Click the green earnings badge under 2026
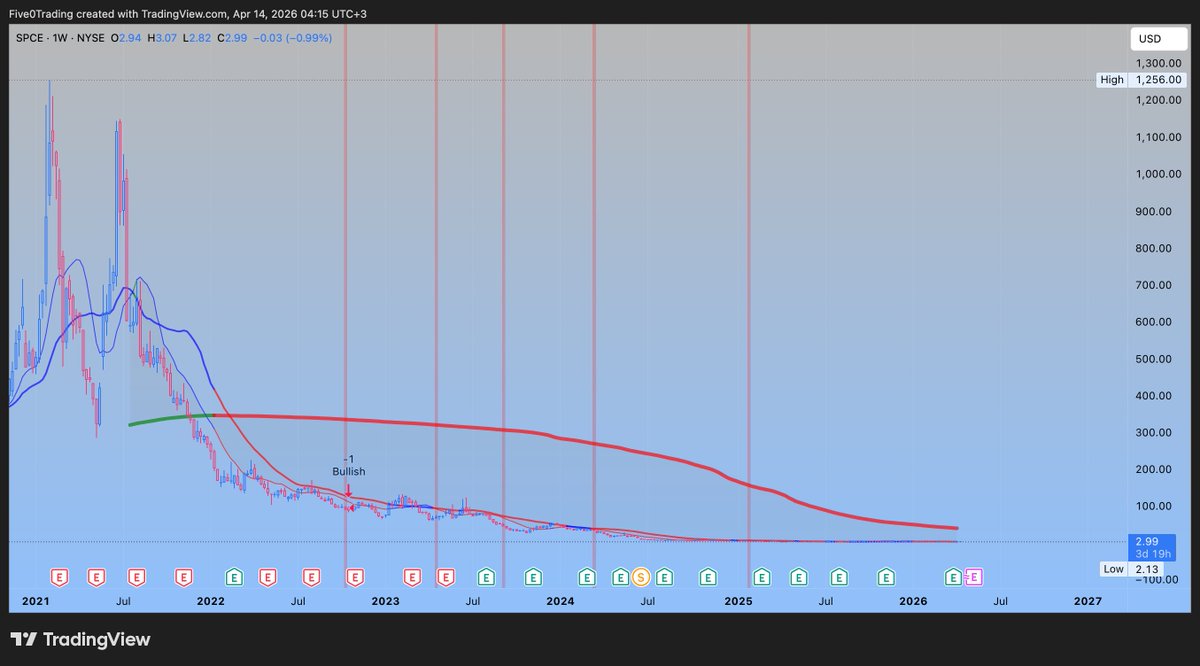This screenshot has height=666, width=1200. click(885, 577)
